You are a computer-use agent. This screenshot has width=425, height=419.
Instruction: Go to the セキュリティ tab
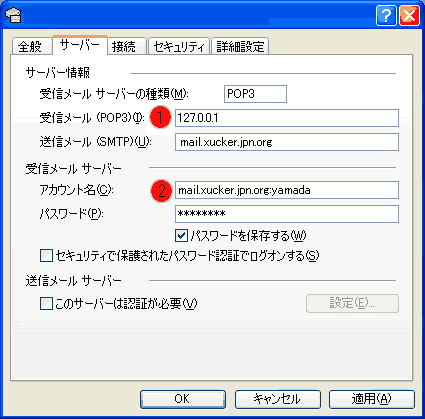[x=179, y=46]
